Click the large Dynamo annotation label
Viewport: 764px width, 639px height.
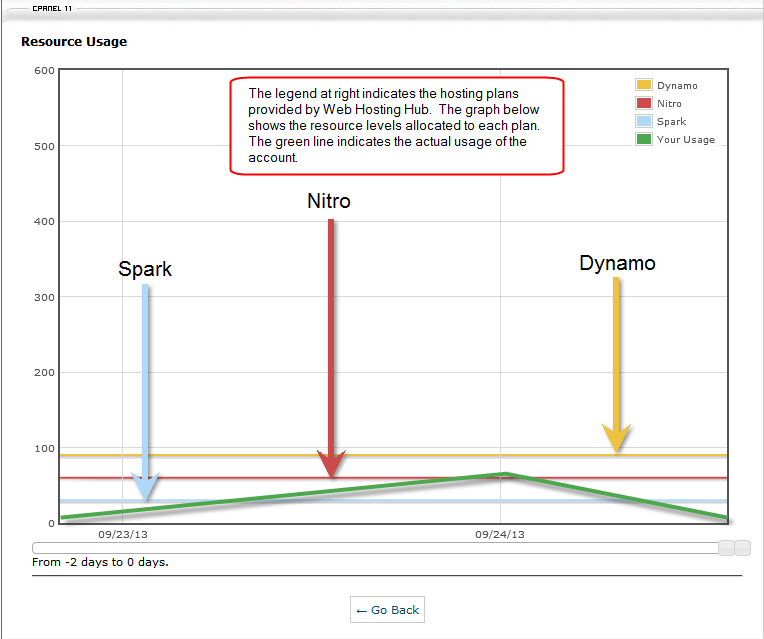point(617,263)
